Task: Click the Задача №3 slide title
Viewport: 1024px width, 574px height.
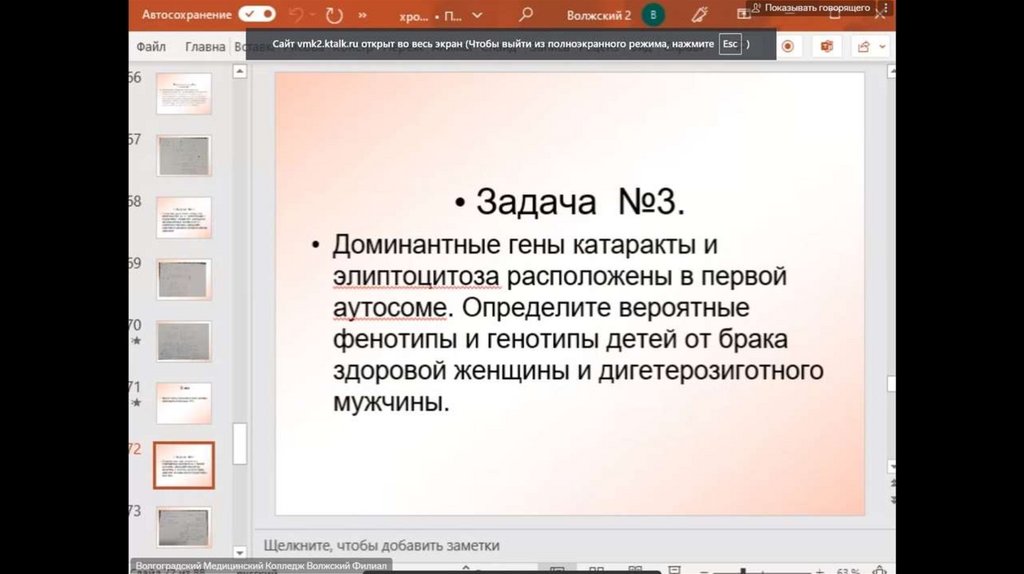Action: (570, 201)
